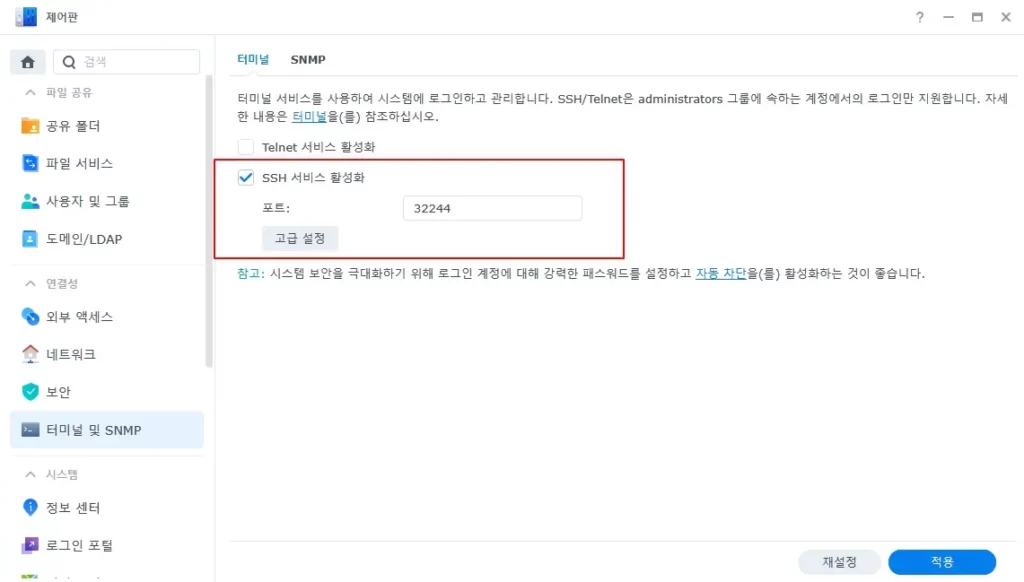Collapse the 연결성 section chevron

click(30, 283)
